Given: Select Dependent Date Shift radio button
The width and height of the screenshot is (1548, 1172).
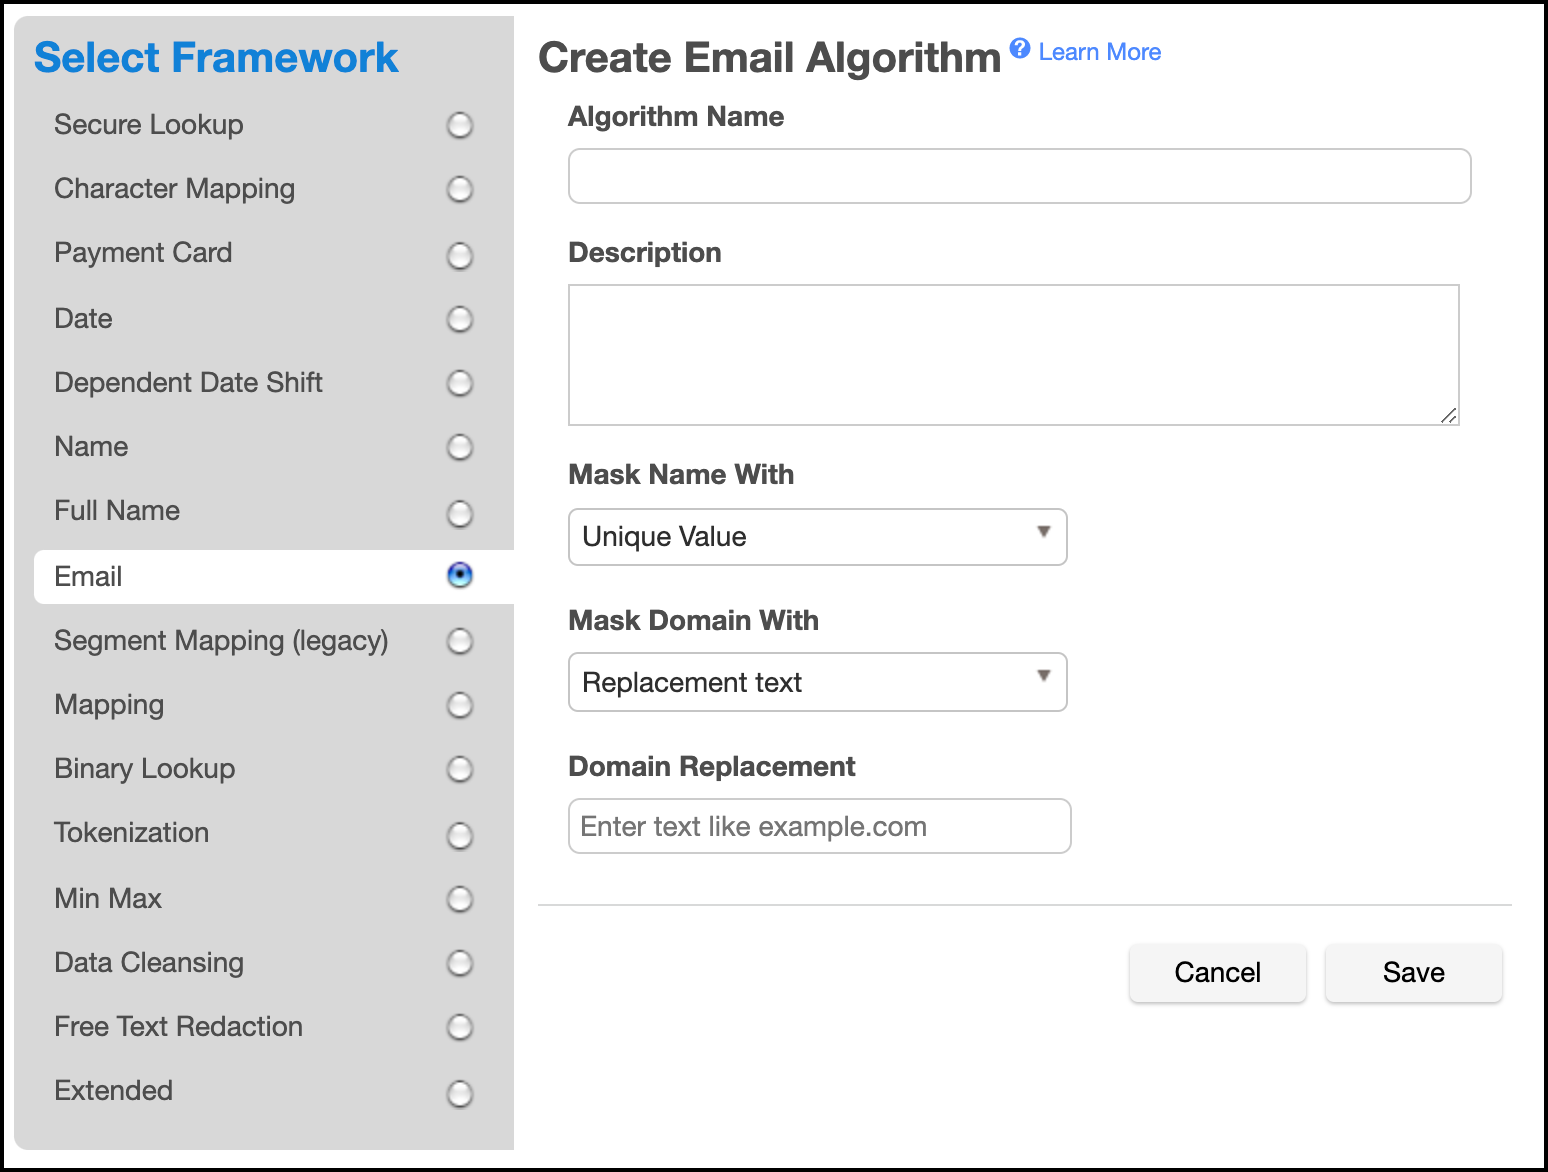Looking at the screenshot, I should click(x=459, y=383).
